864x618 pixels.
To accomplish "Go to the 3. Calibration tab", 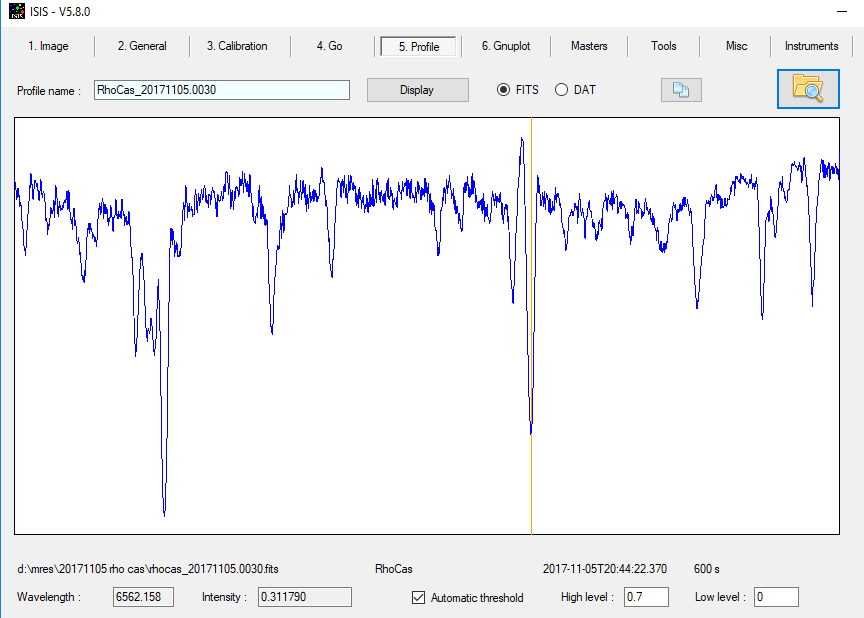I will point(237,46).
